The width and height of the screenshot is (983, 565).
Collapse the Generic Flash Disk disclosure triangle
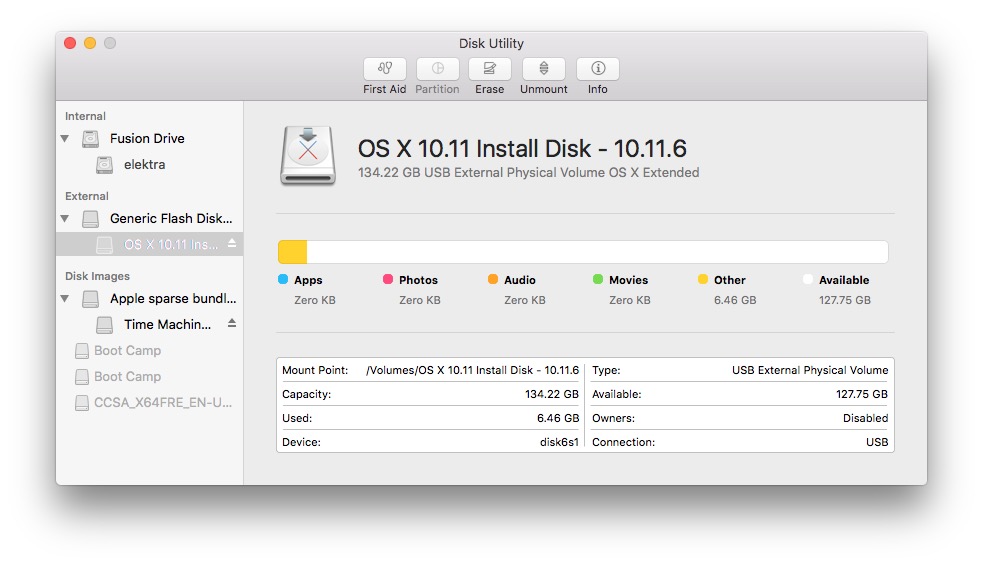pyautogui.click(x=65, y=219)
